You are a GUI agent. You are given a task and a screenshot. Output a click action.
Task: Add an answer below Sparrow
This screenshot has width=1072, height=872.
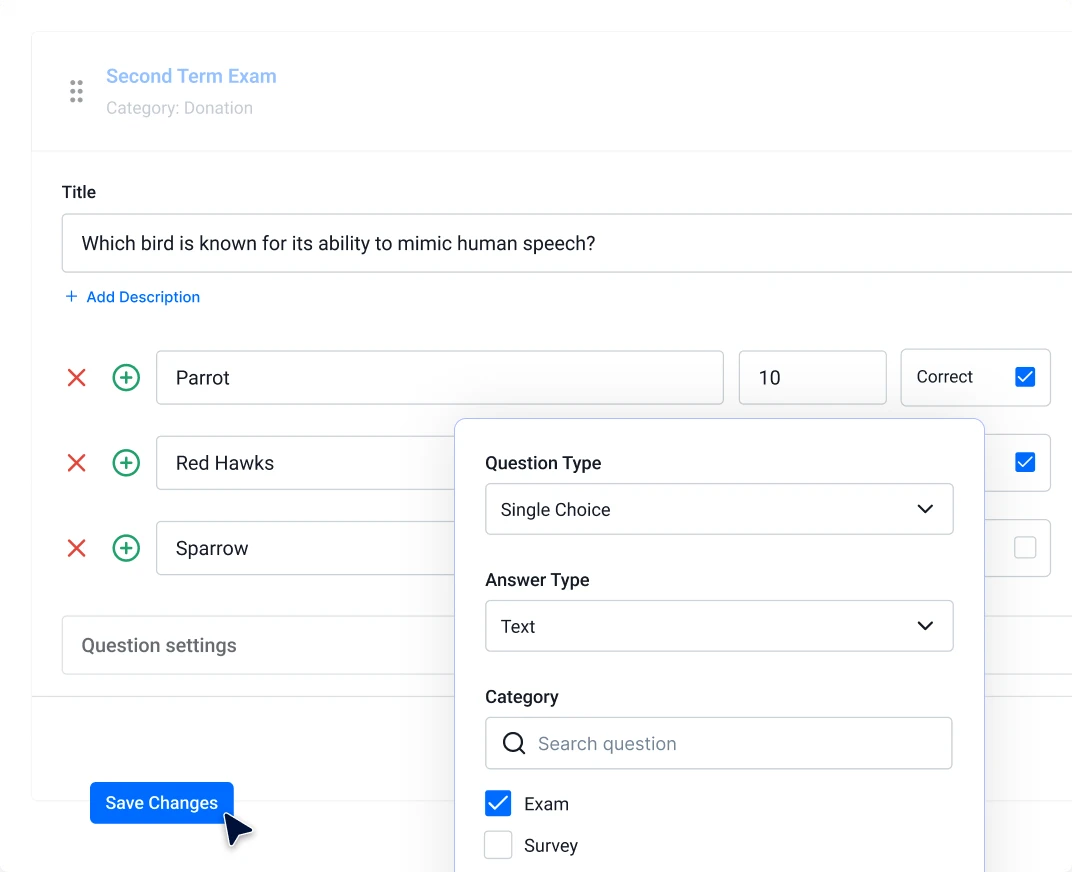(x=126, y=548)
